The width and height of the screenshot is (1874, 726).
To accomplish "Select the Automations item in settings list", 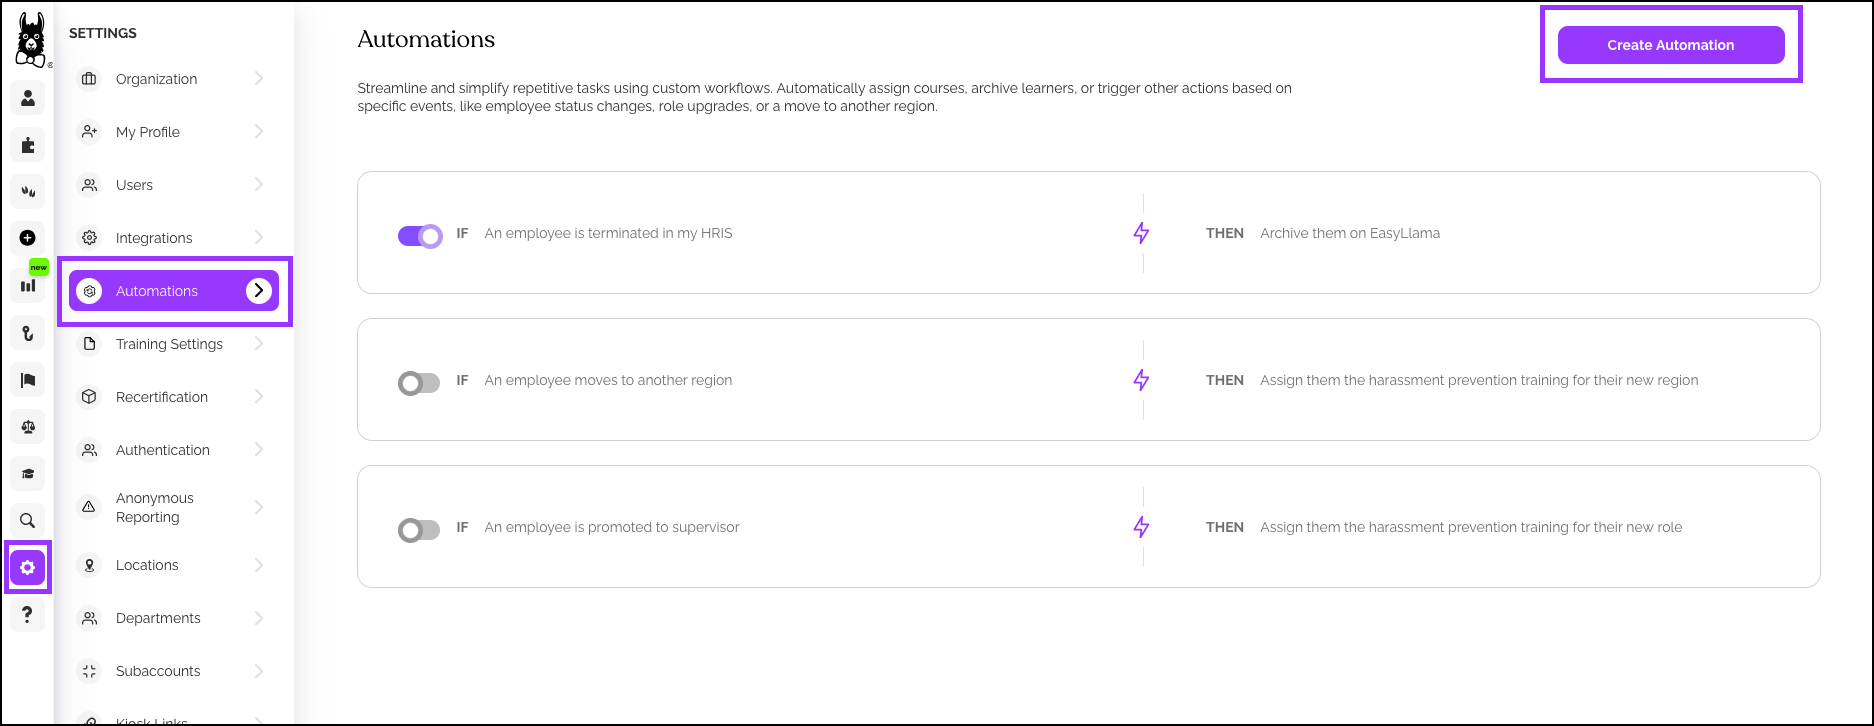I will tap(157, 291).
